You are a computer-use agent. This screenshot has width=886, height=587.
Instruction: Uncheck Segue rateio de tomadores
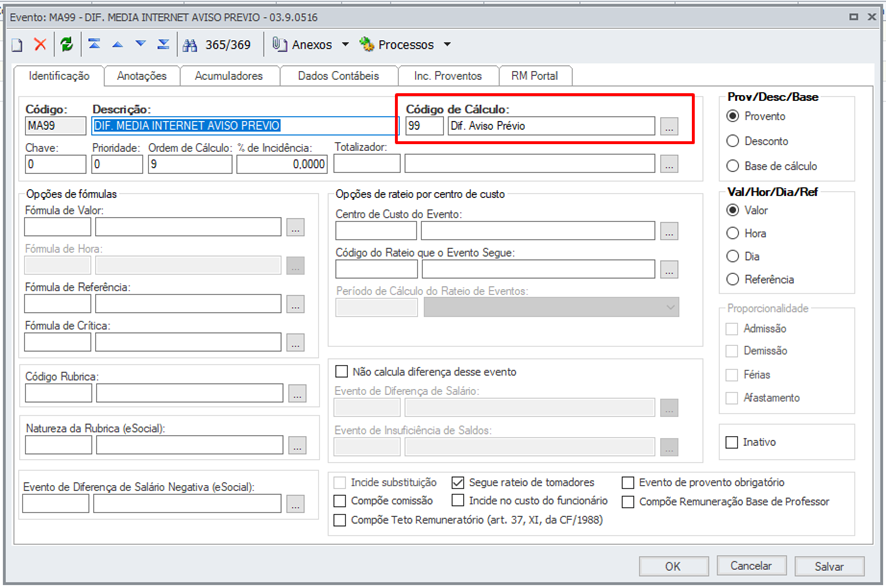click(x=458, y=482)
